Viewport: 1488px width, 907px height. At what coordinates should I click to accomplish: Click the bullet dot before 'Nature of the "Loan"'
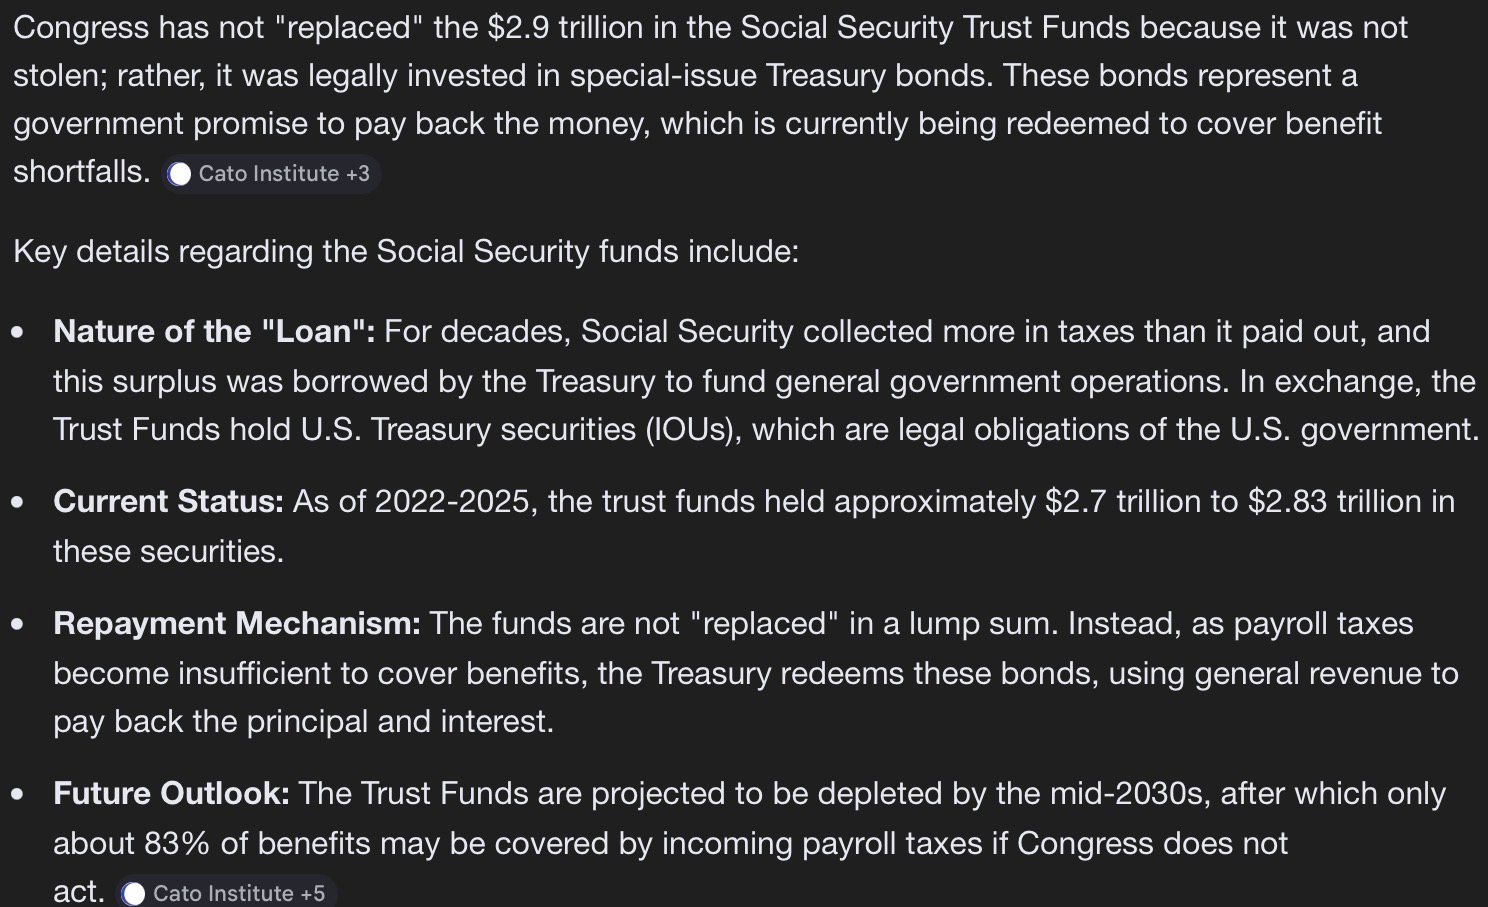[x=18, y=331]
